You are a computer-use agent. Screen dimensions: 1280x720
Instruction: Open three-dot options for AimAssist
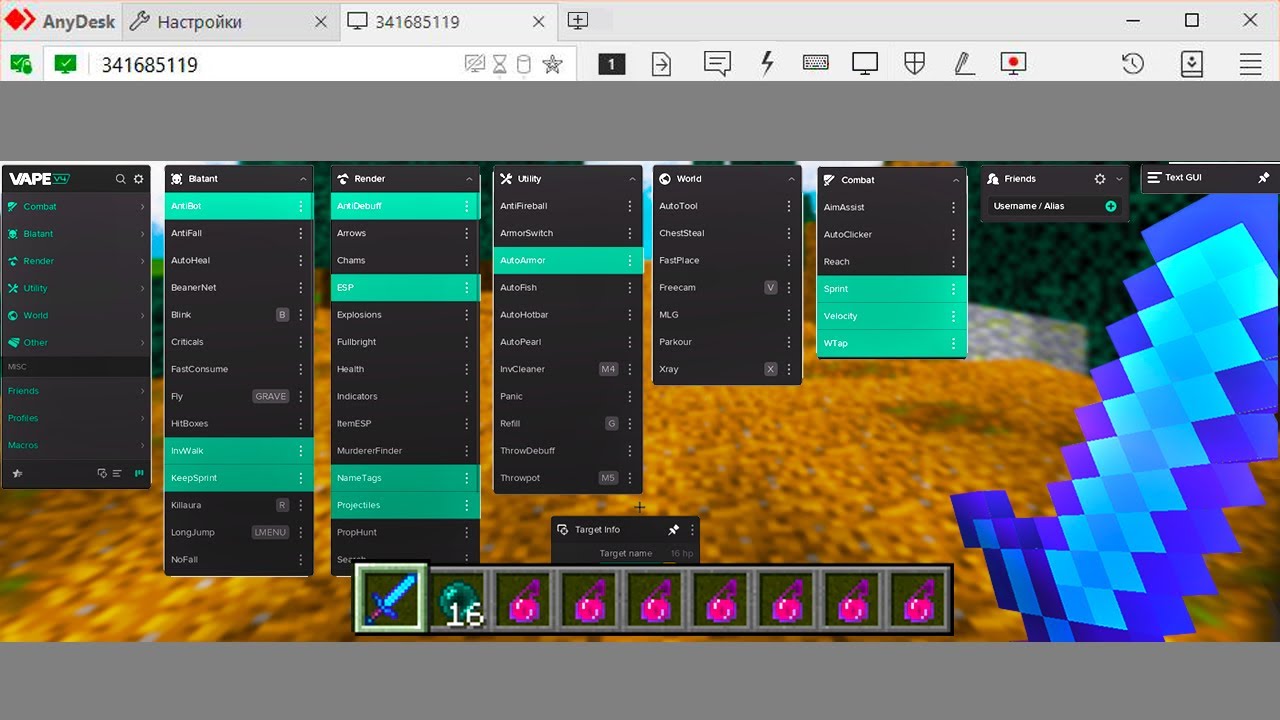point(953,208)
